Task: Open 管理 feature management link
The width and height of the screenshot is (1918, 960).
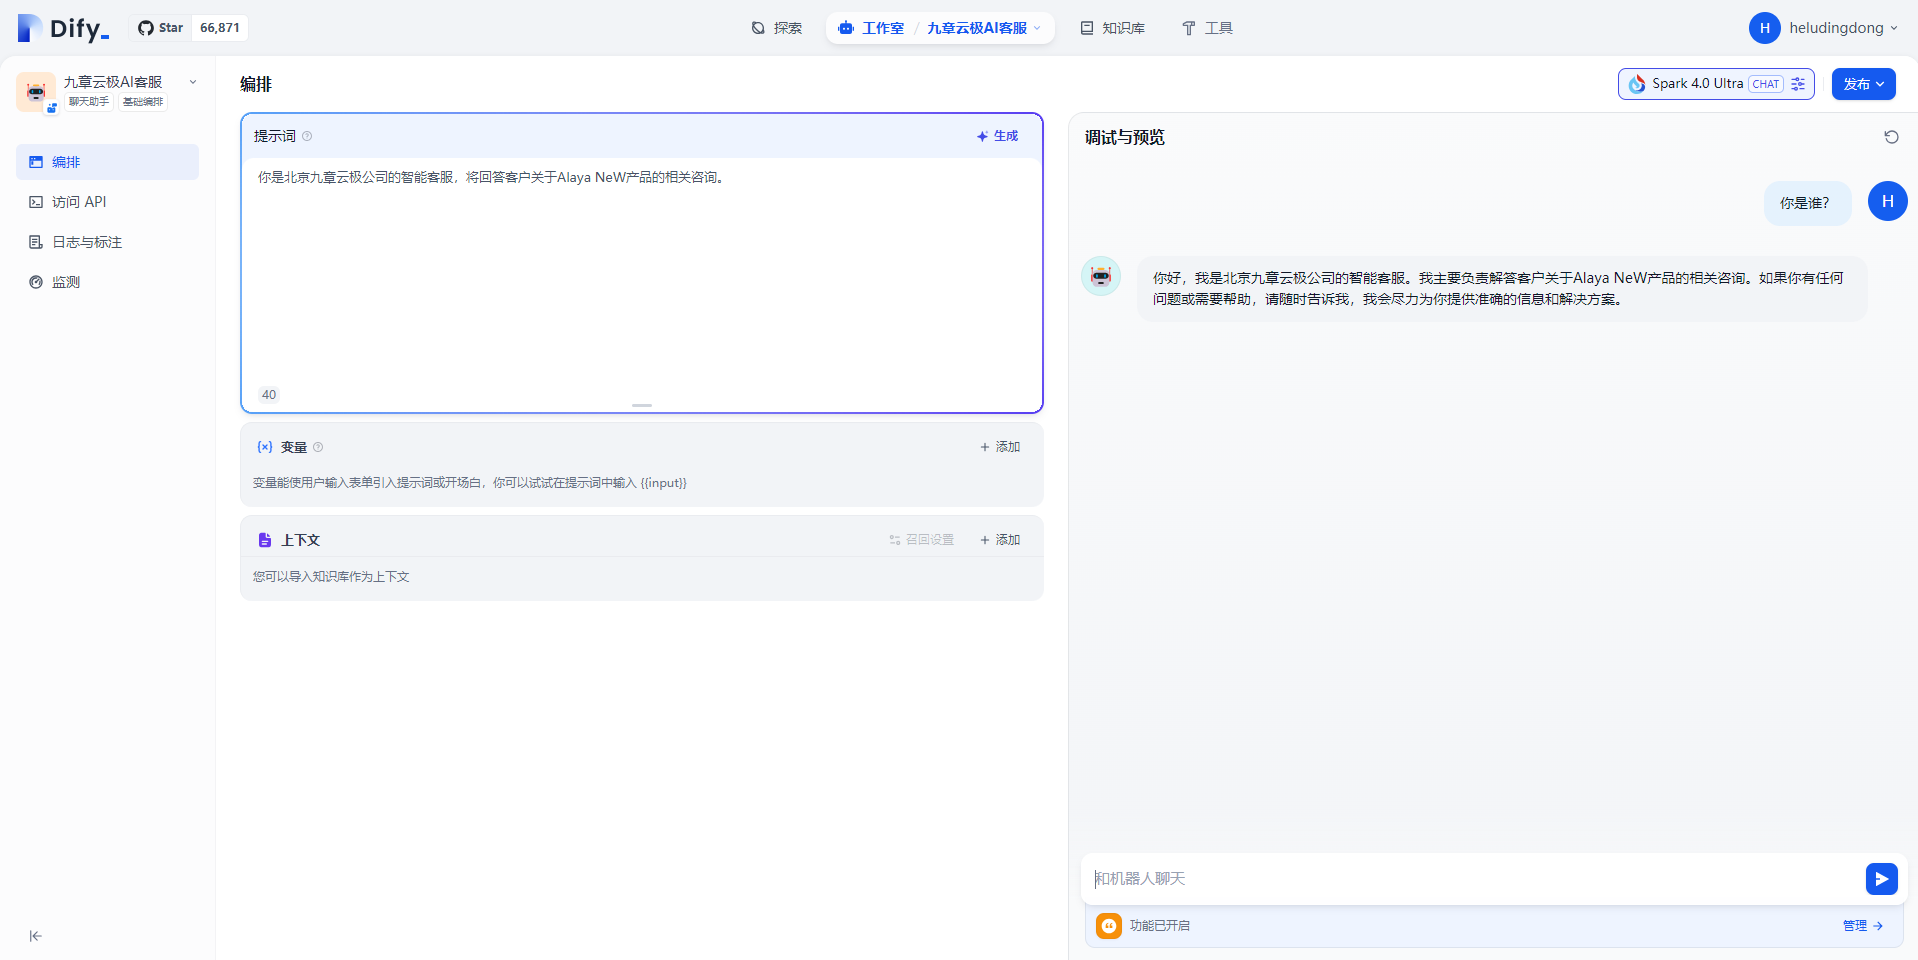Action: [1862, 926]
